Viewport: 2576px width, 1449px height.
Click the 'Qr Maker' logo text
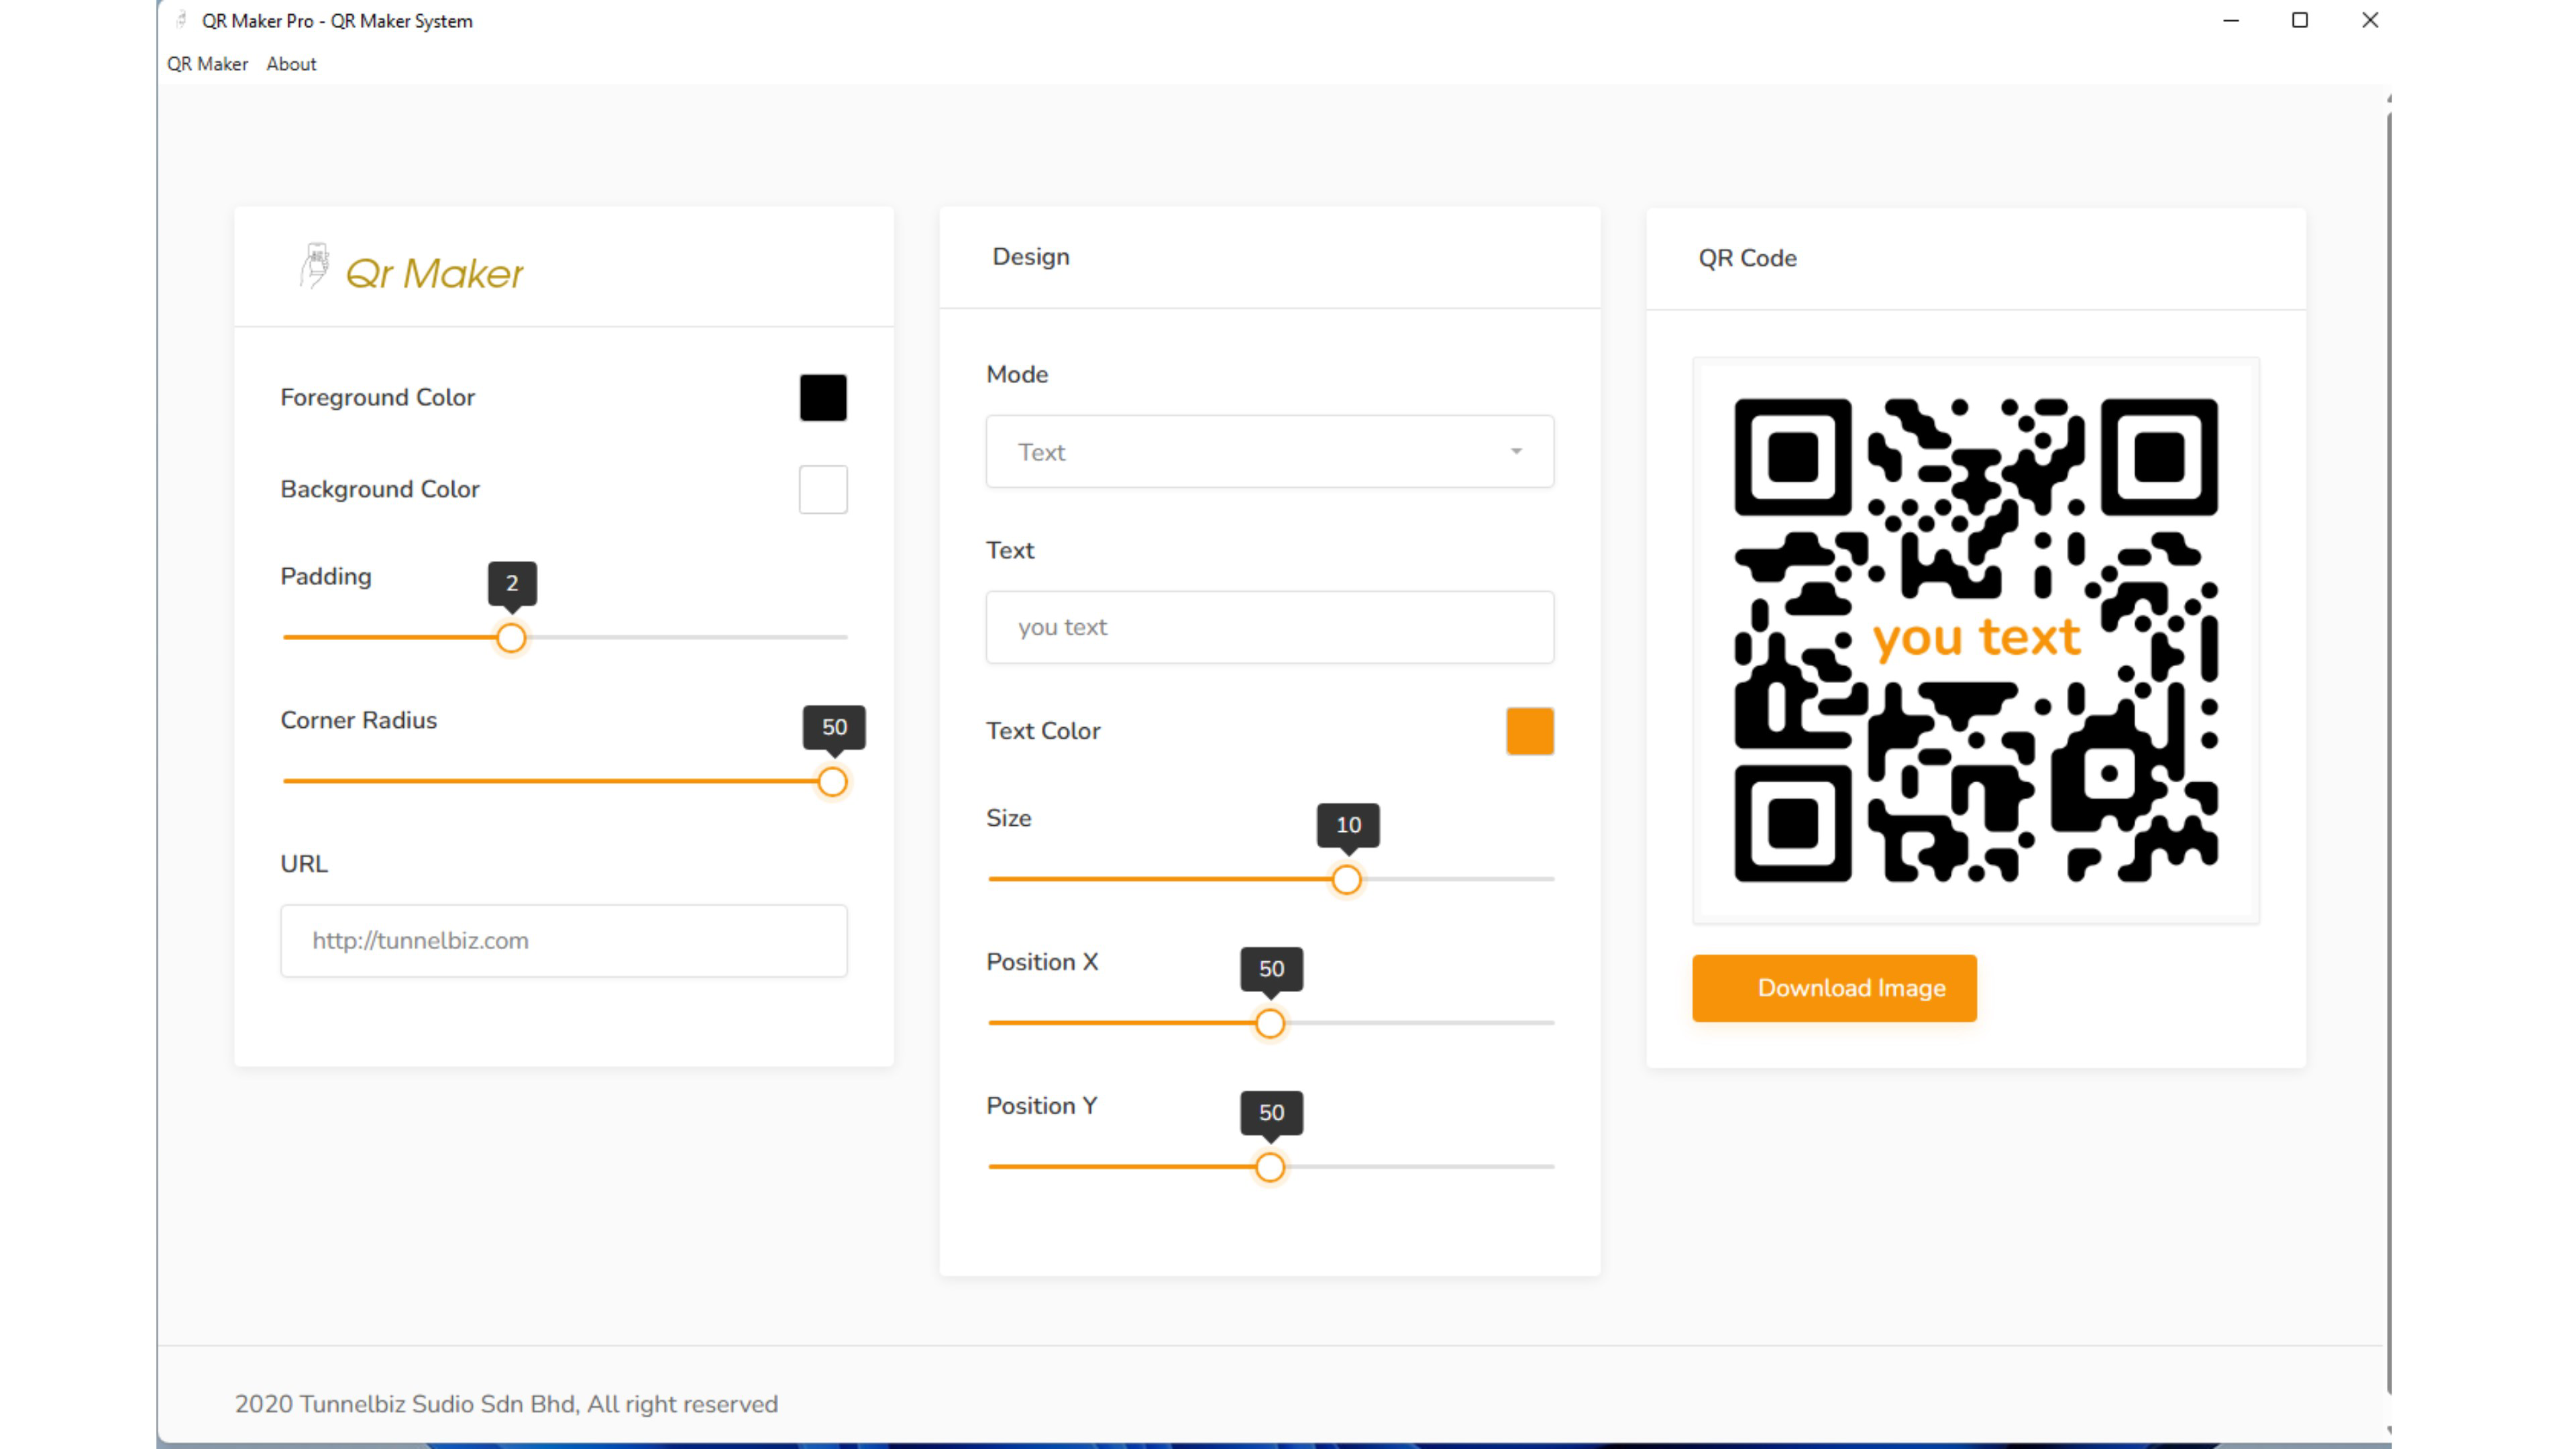(434, 273)
